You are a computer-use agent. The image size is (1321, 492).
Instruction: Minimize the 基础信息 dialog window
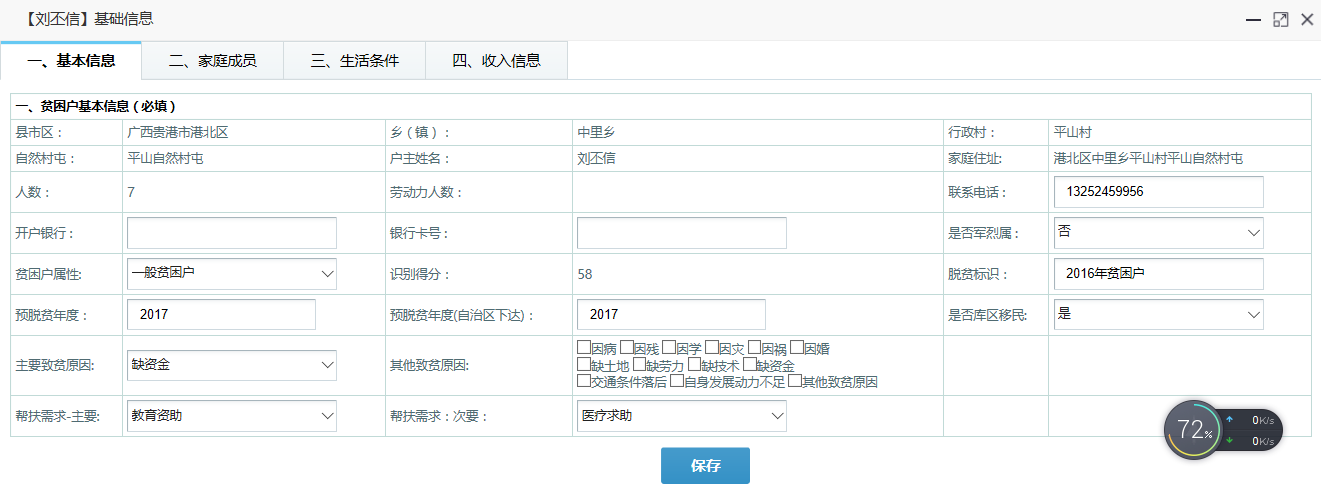[1252, 19]
